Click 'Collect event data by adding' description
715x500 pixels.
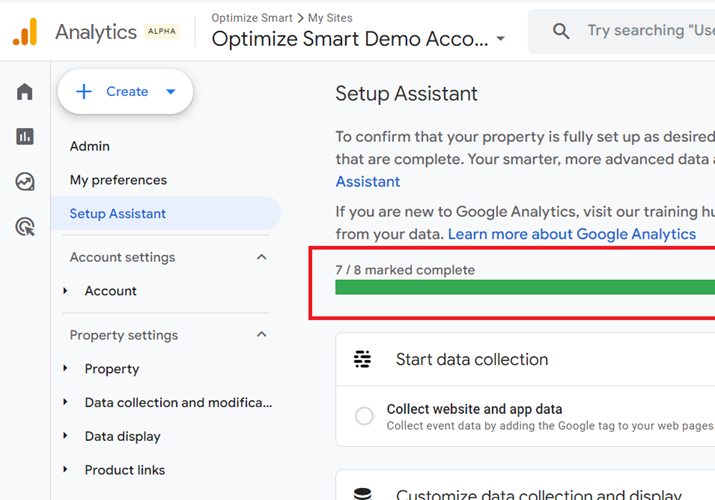pos(550,426)
